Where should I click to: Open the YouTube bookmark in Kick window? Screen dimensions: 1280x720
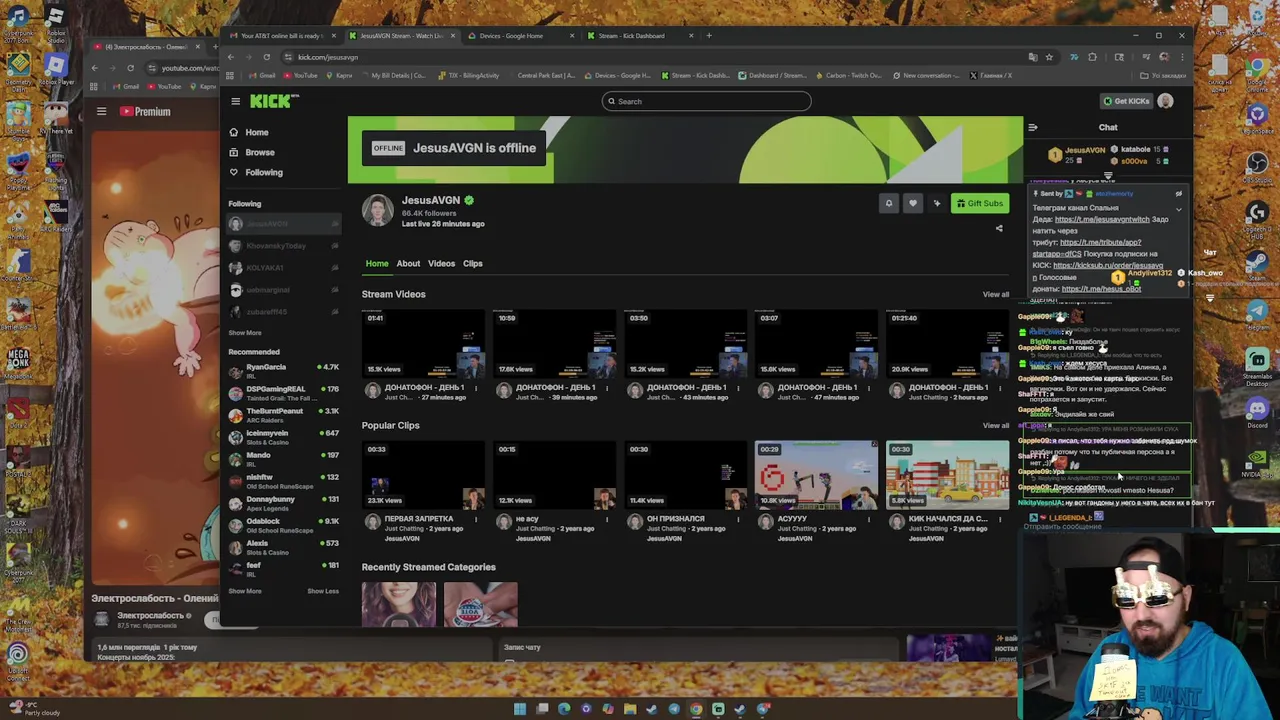click(301, 75)
